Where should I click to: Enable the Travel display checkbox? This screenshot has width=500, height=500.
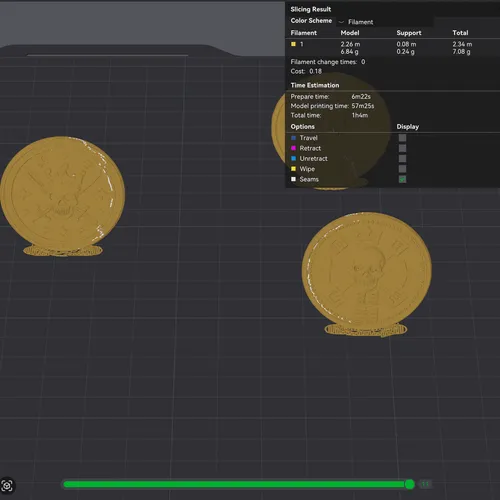pos(402,138)
